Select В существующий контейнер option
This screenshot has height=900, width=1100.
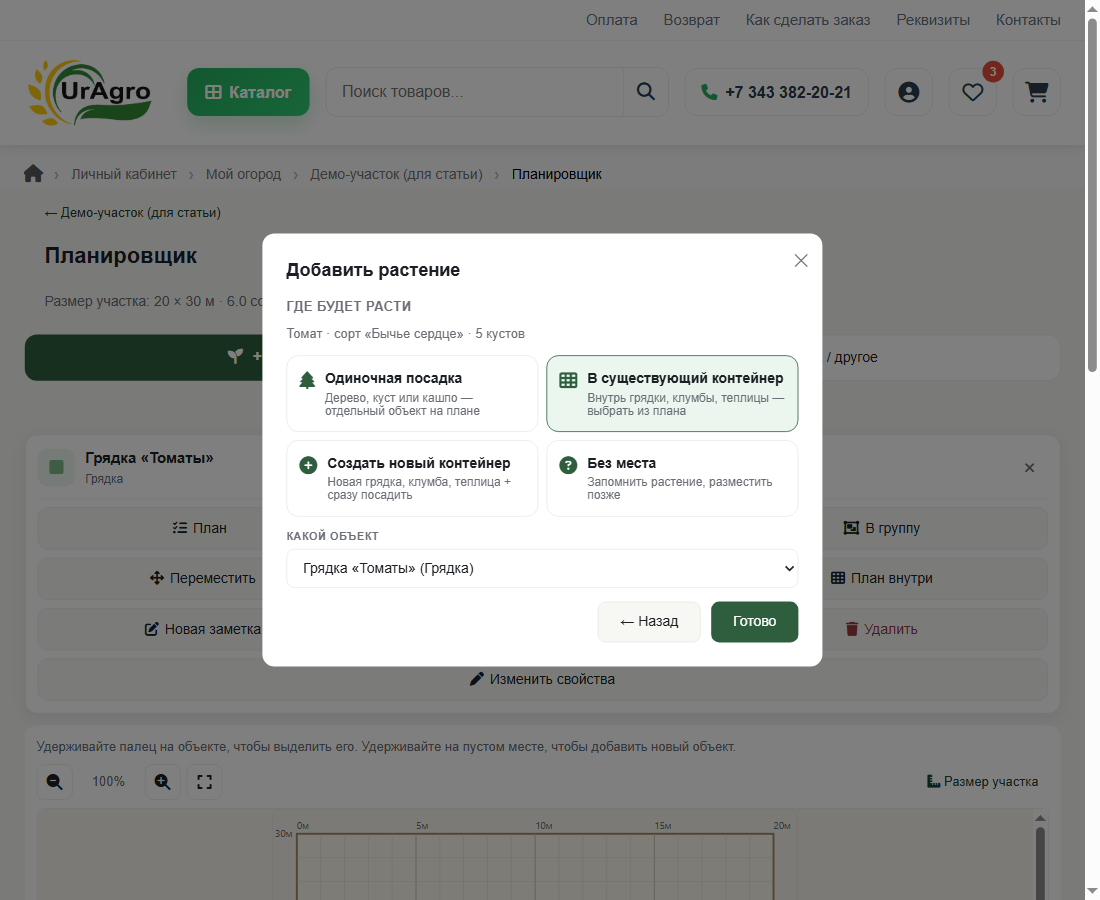pos(672,394)
